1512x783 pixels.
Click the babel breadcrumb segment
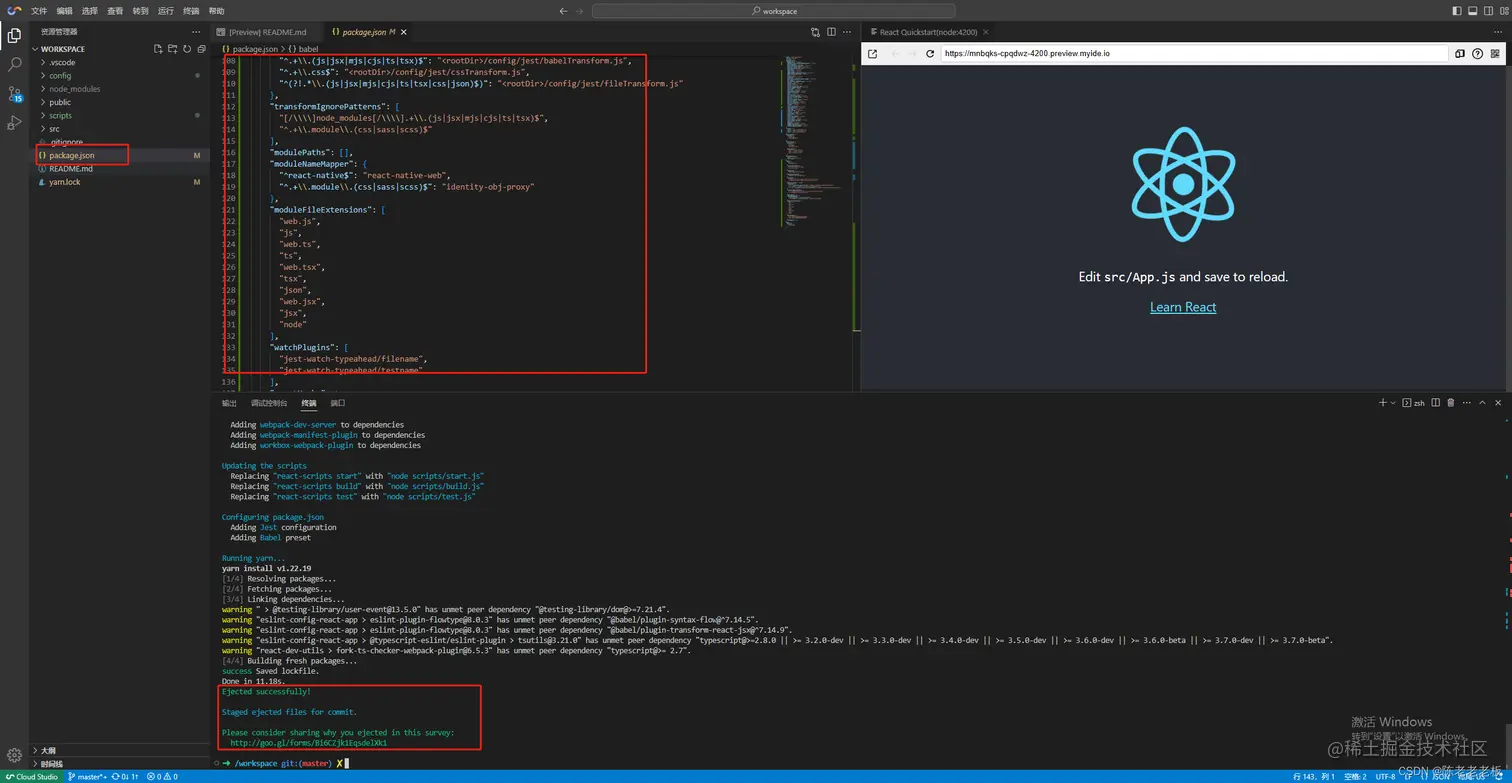point(304,48)
